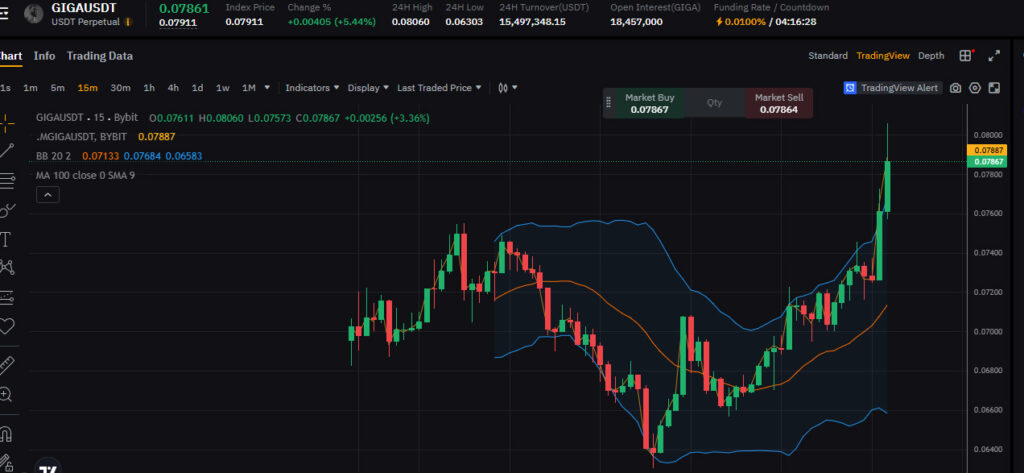This screenshot has height=473, width=1024.
Task: Click the BB 20 2 indicator label
Action: [54, 156]
